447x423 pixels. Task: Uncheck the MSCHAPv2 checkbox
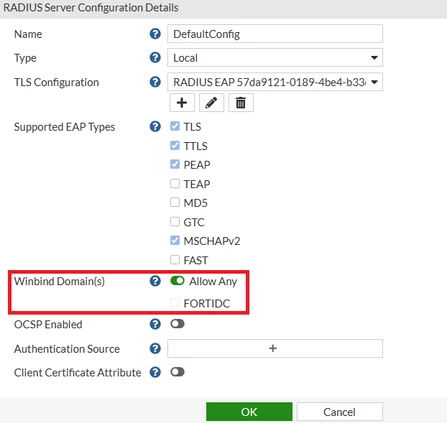coord(175,240)
